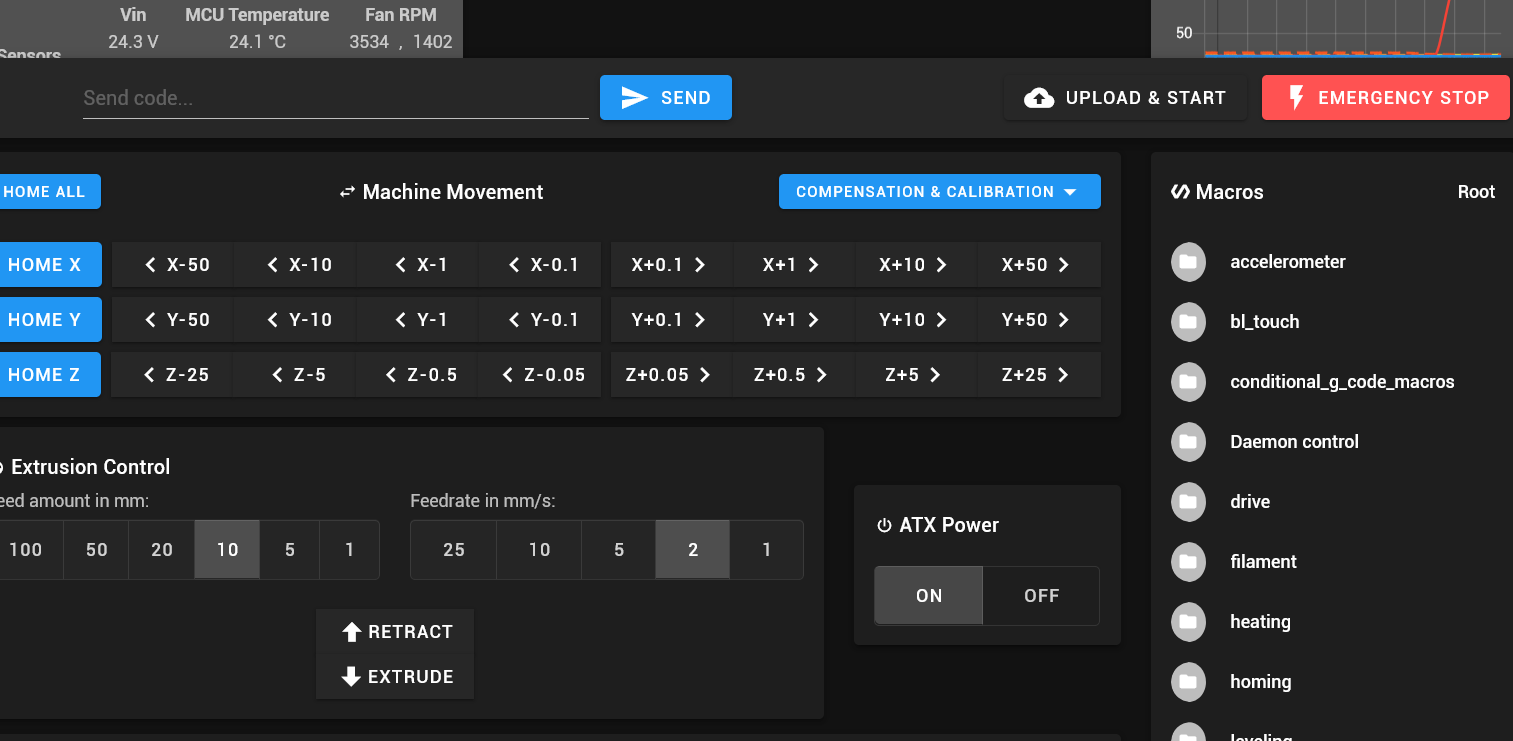This screenshot has width=1513, height=741.
Task: Move X axis by +10
Action: tap(916, 265)
